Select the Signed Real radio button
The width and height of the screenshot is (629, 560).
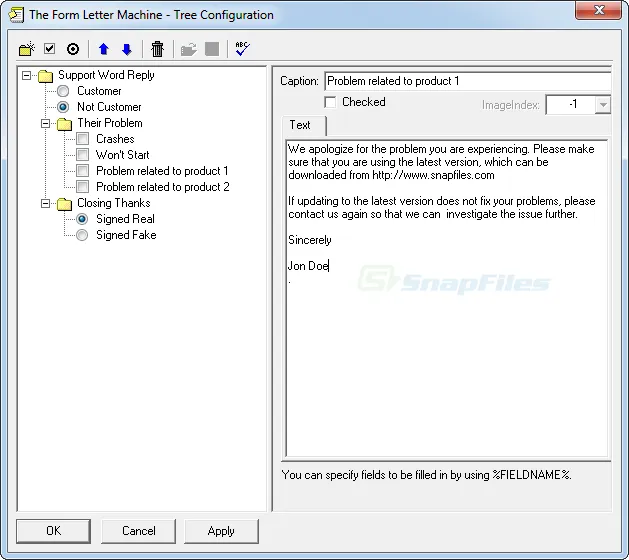[82, 219]
